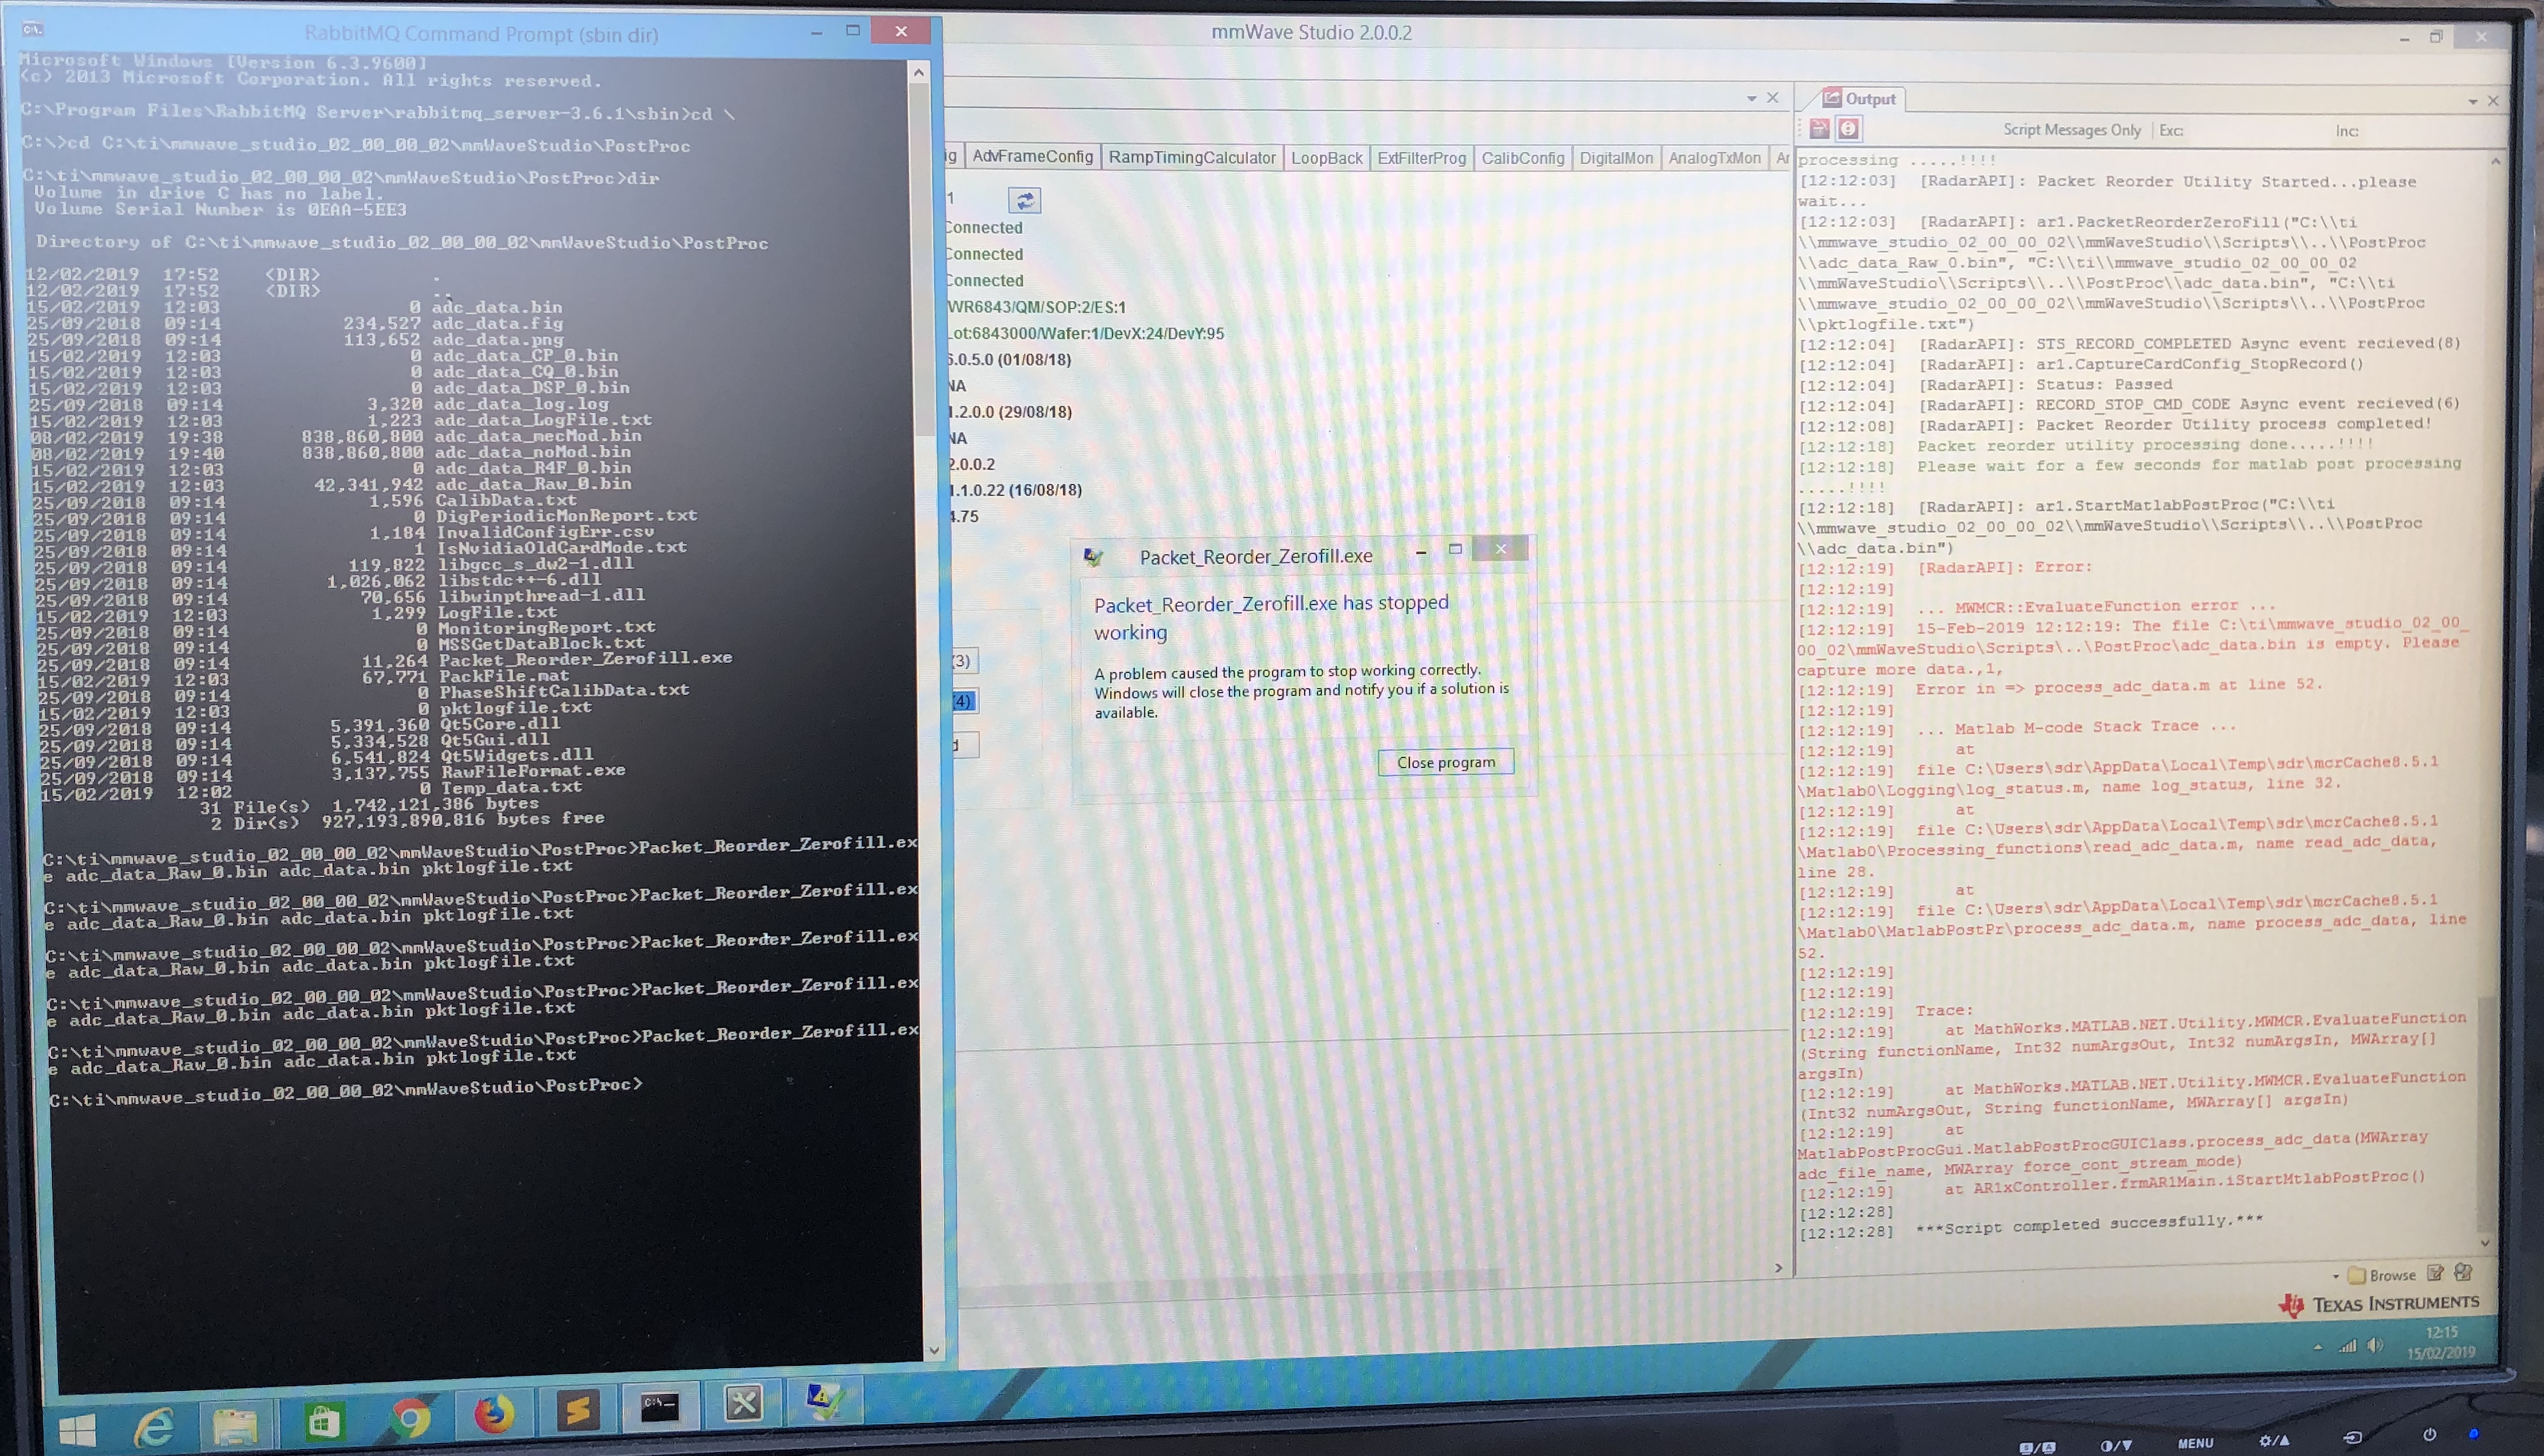Click the Packet_Reorder_Zerofill.exe directory listing line
Screen dimensions: 2544x1456
pos(385,660)
